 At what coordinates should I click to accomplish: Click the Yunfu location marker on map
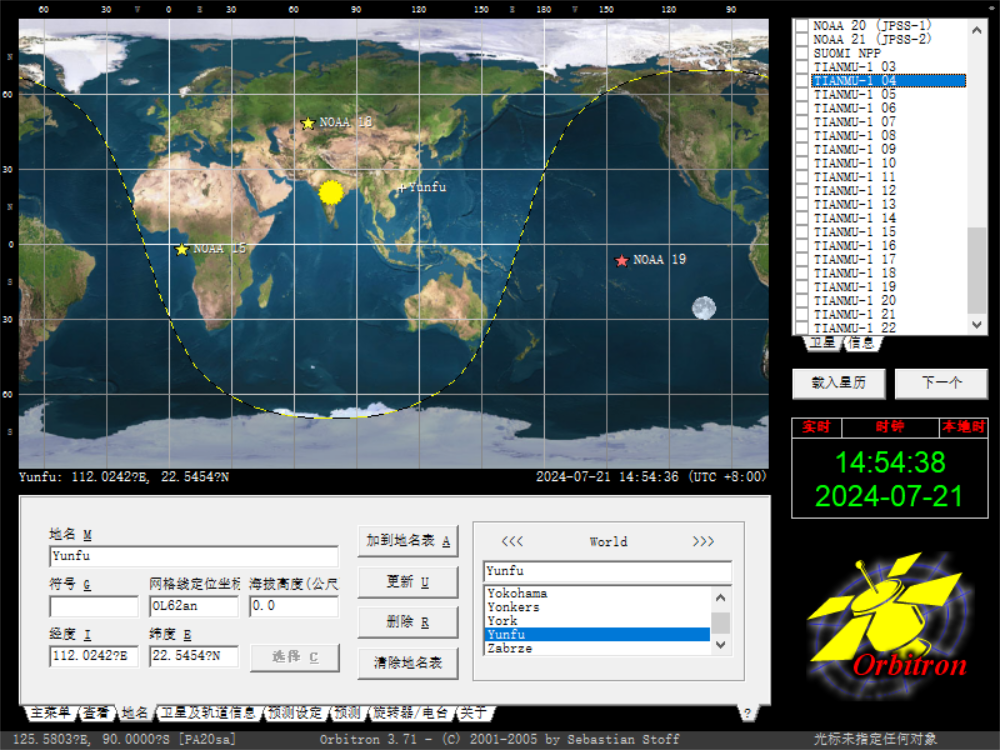point(402,187)
